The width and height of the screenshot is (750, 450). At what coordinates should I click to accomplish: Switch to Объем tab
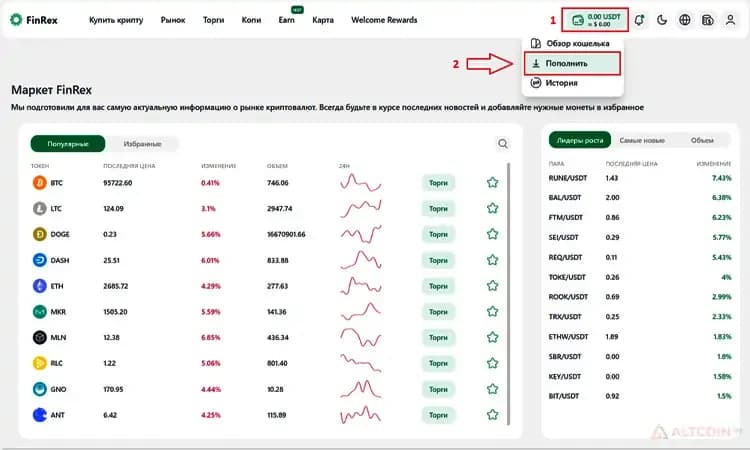pos(702,140)
